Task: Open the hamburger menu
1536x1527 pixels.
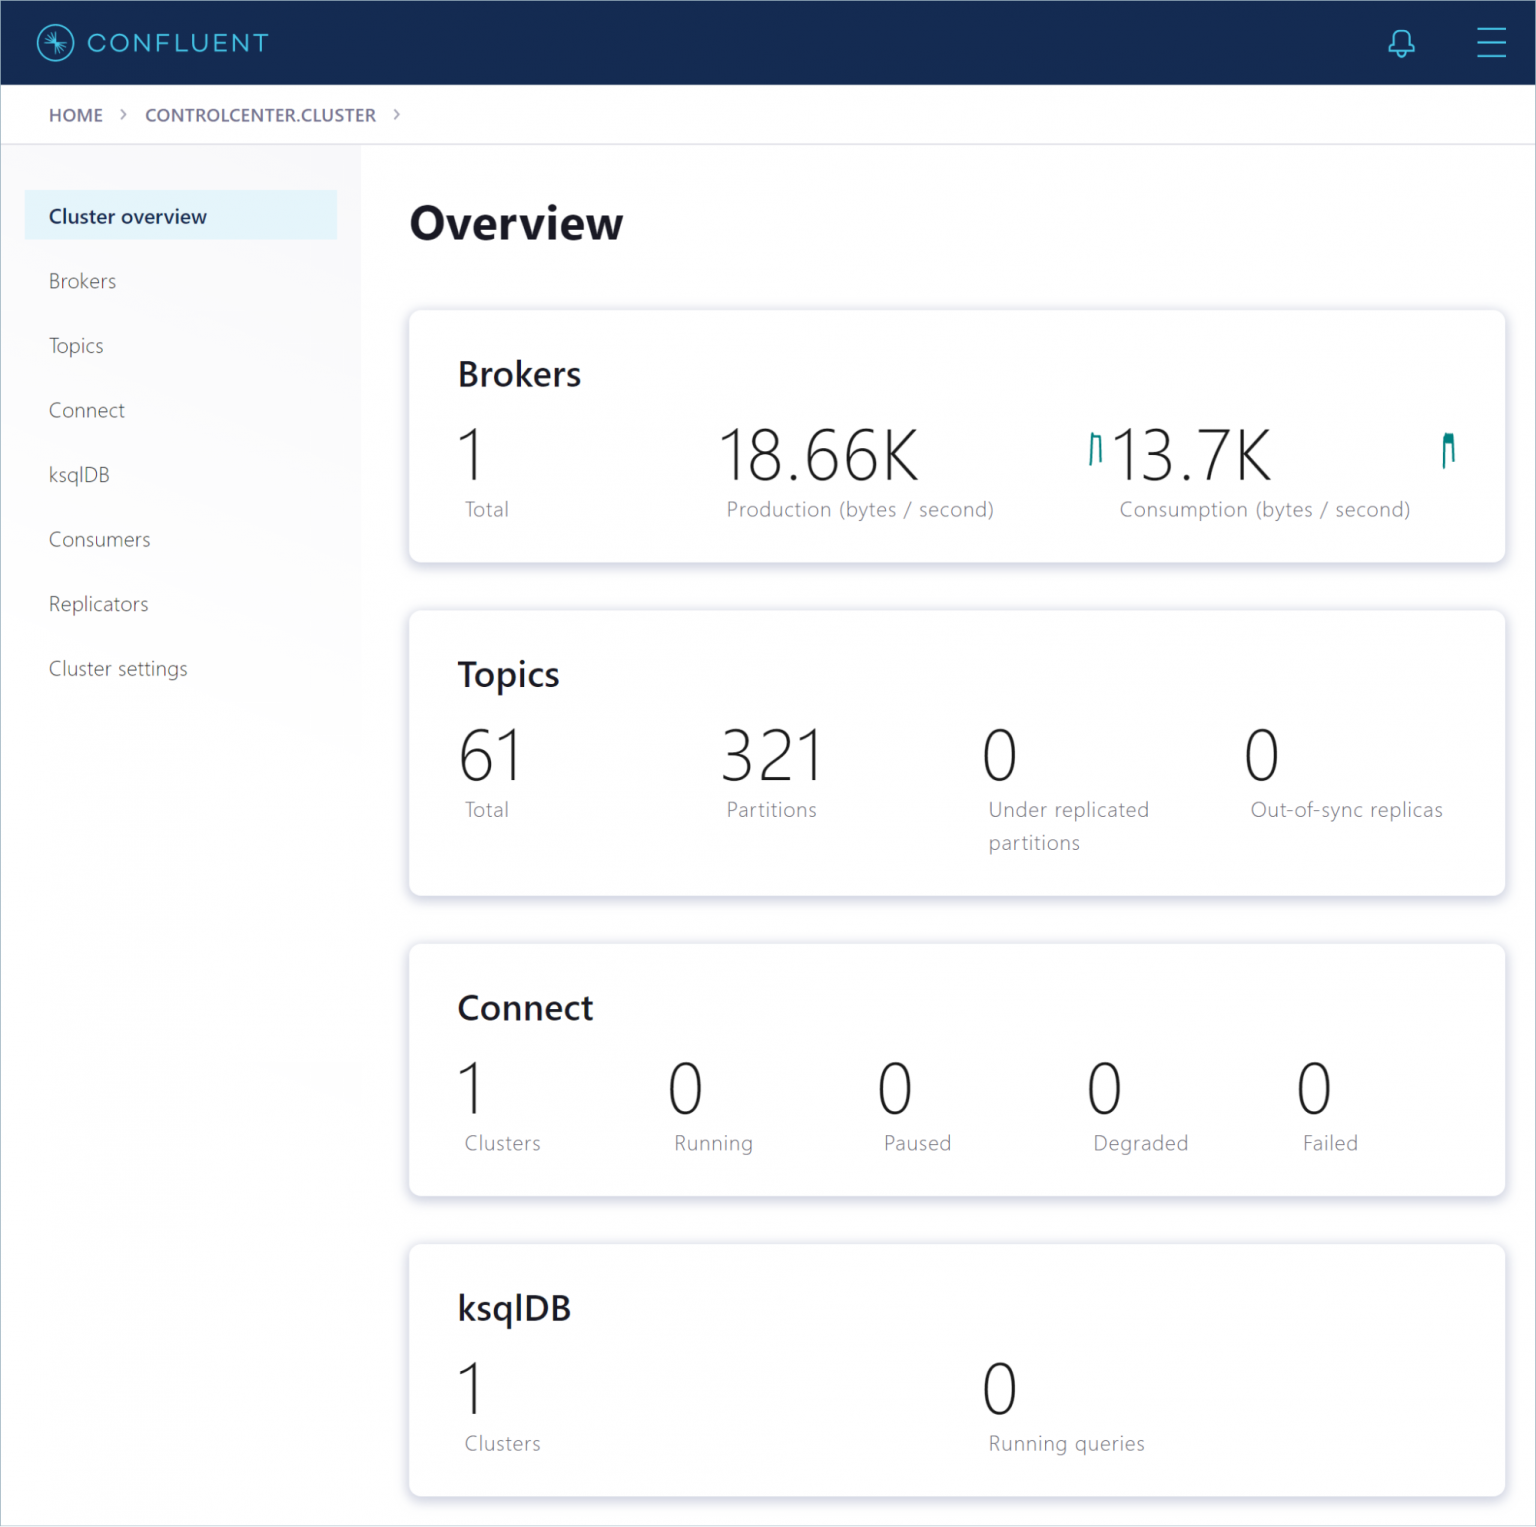Action: click(1490, 43)
